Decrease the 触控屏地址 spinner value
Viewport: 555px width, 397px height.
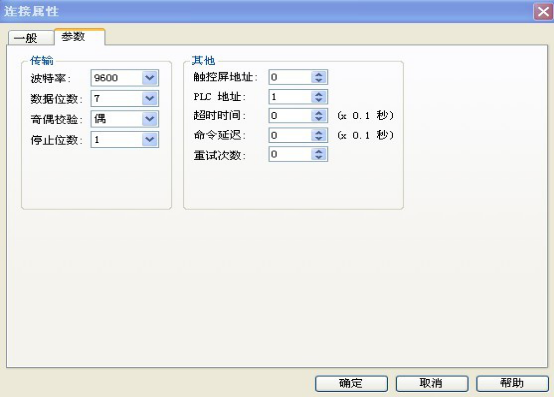pyautogui.click(x=319, y=80)
